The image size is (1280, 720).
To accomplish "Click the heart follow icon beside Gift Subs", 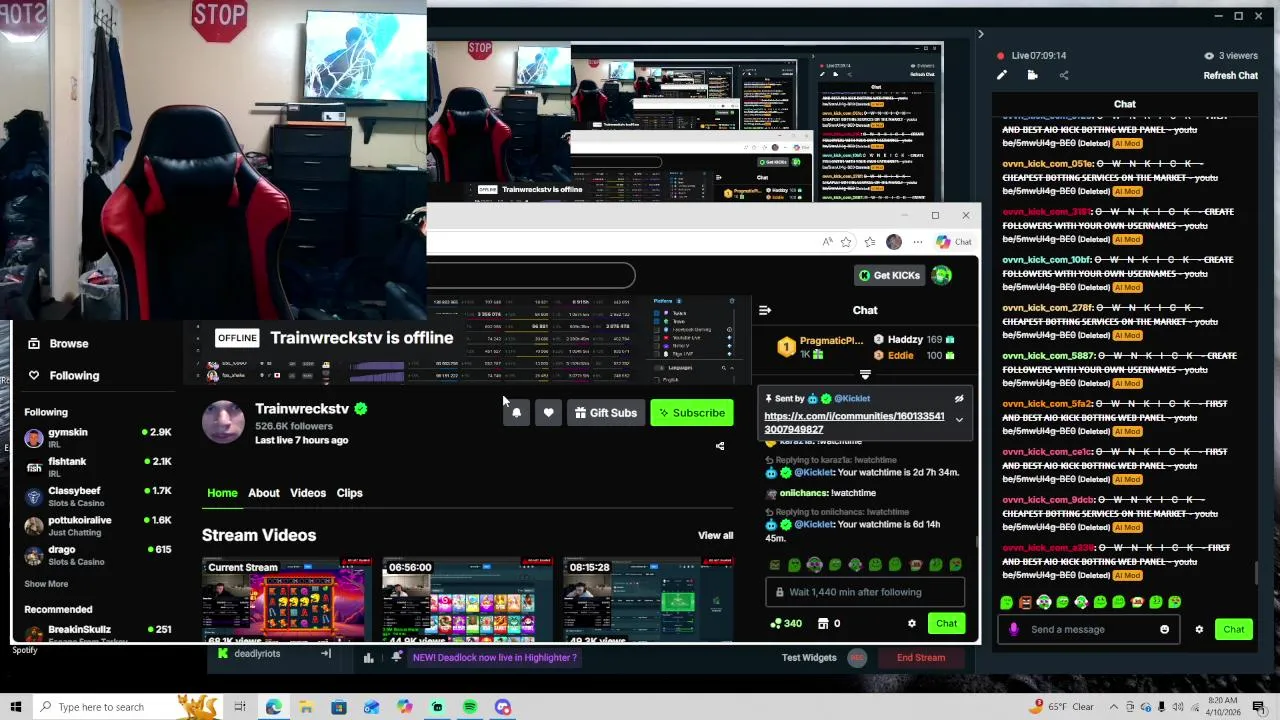I will pyautogui.click(x=548, y=413).
